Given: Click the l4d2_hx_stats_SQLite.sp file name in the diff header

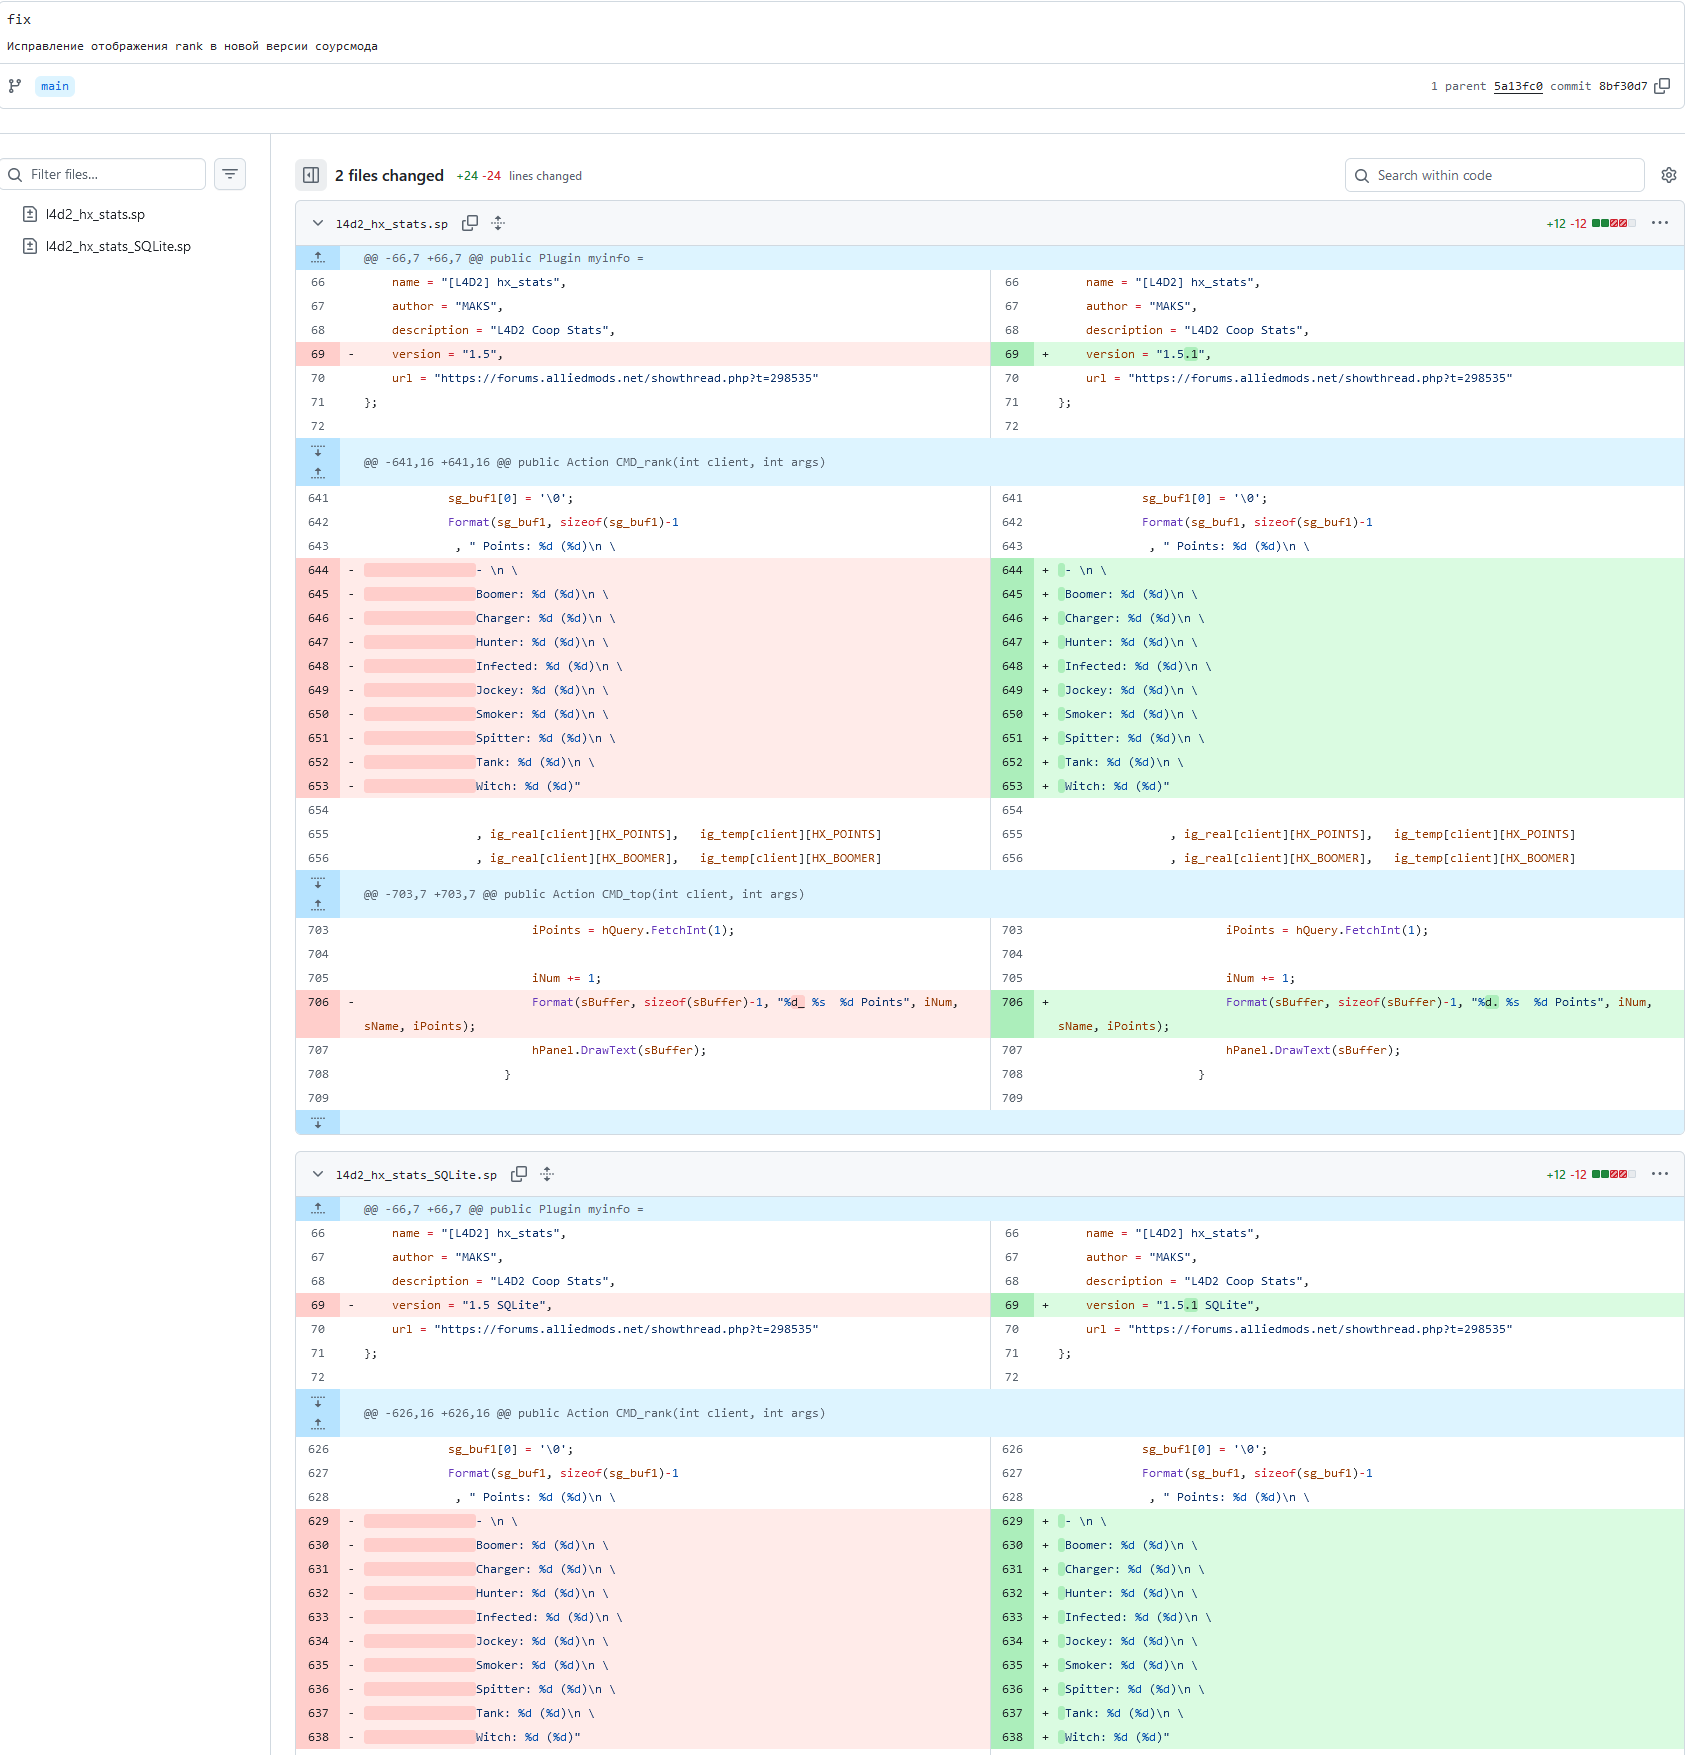Looking at the screenshot, I should pos(416,1175).
